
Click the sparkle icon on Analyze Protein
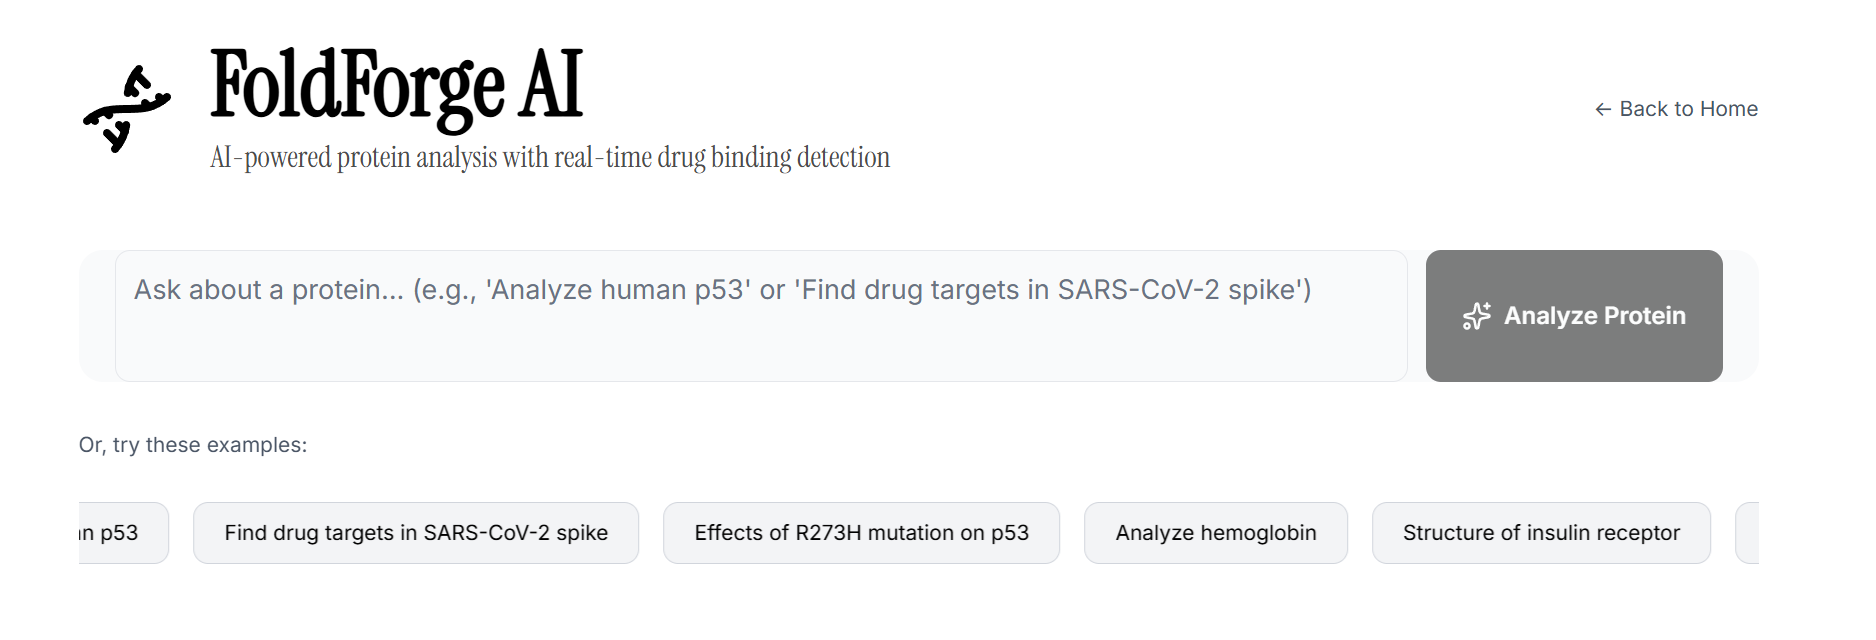coord(1476,316)
